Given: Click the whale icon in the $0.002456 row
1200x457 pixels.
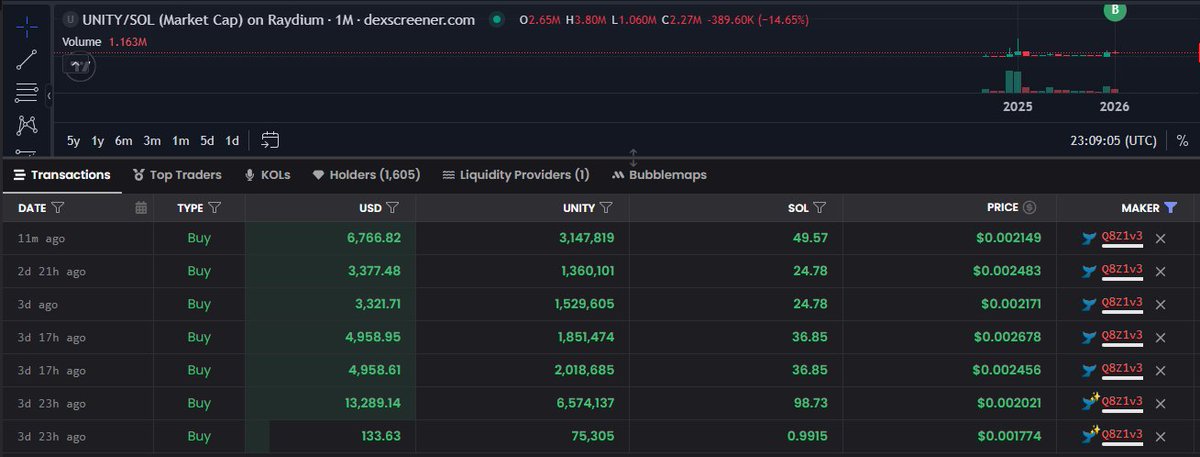Looking at the screenshot, I should click(1089, 370).
